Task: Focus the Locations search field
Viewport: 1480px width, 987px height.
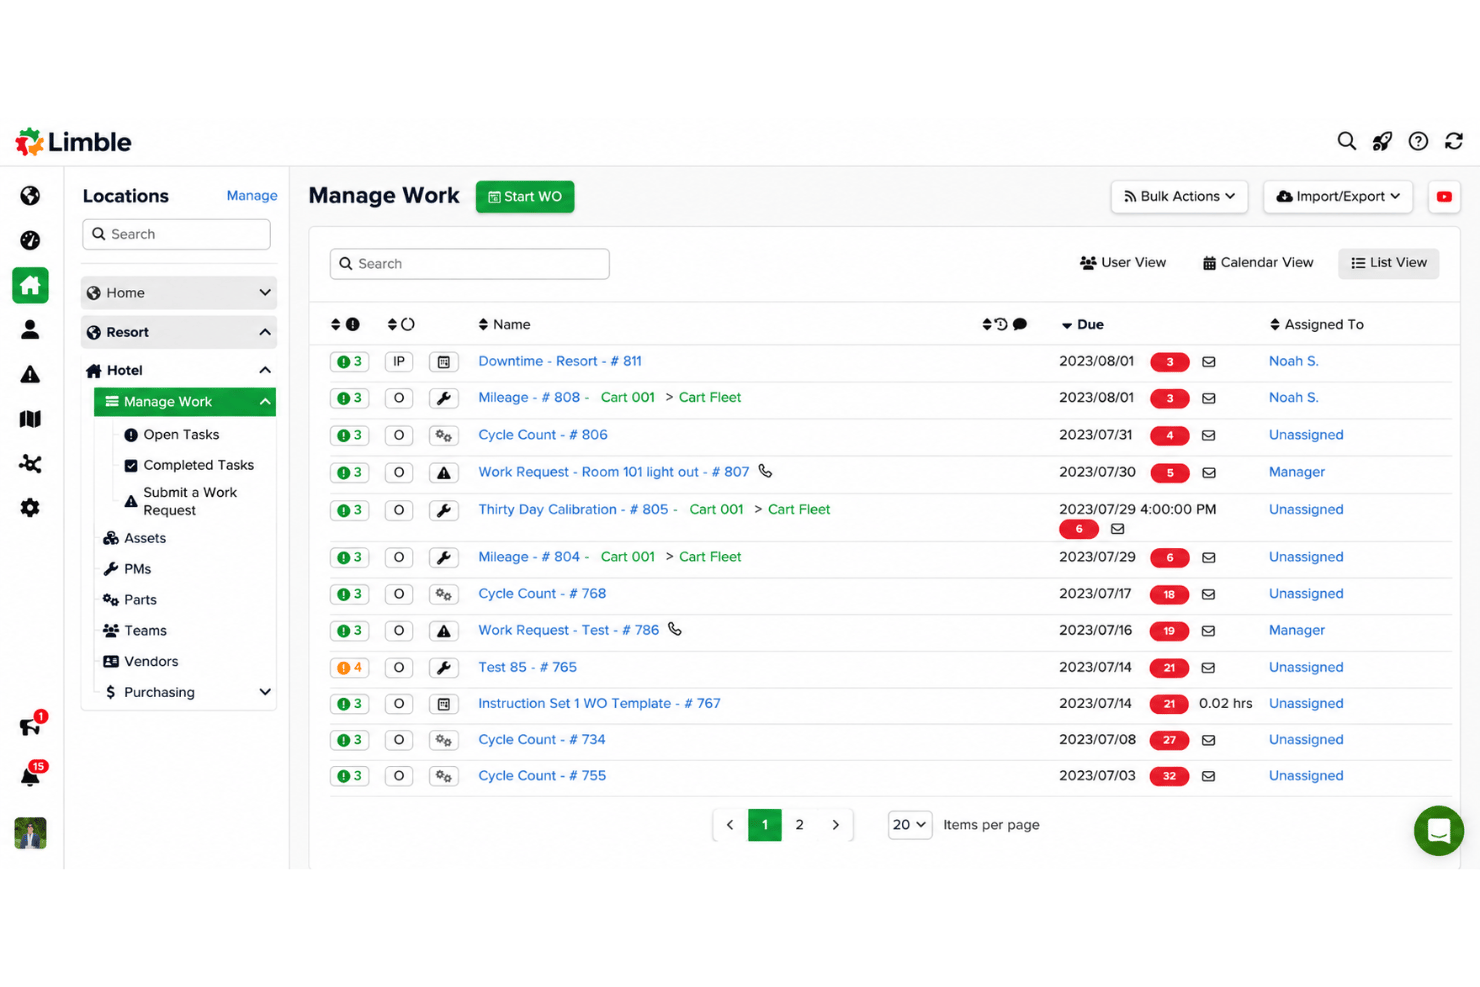Action: [176, 234]
